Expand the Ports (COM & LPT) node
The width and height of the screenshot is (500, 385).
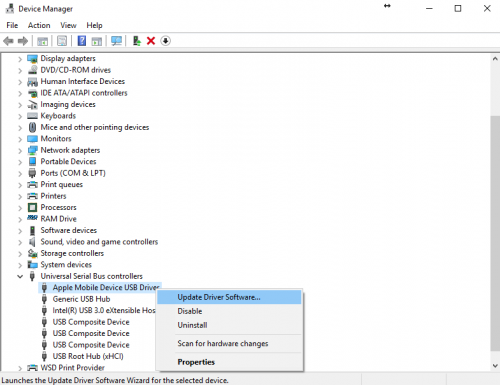coord(20,174)
